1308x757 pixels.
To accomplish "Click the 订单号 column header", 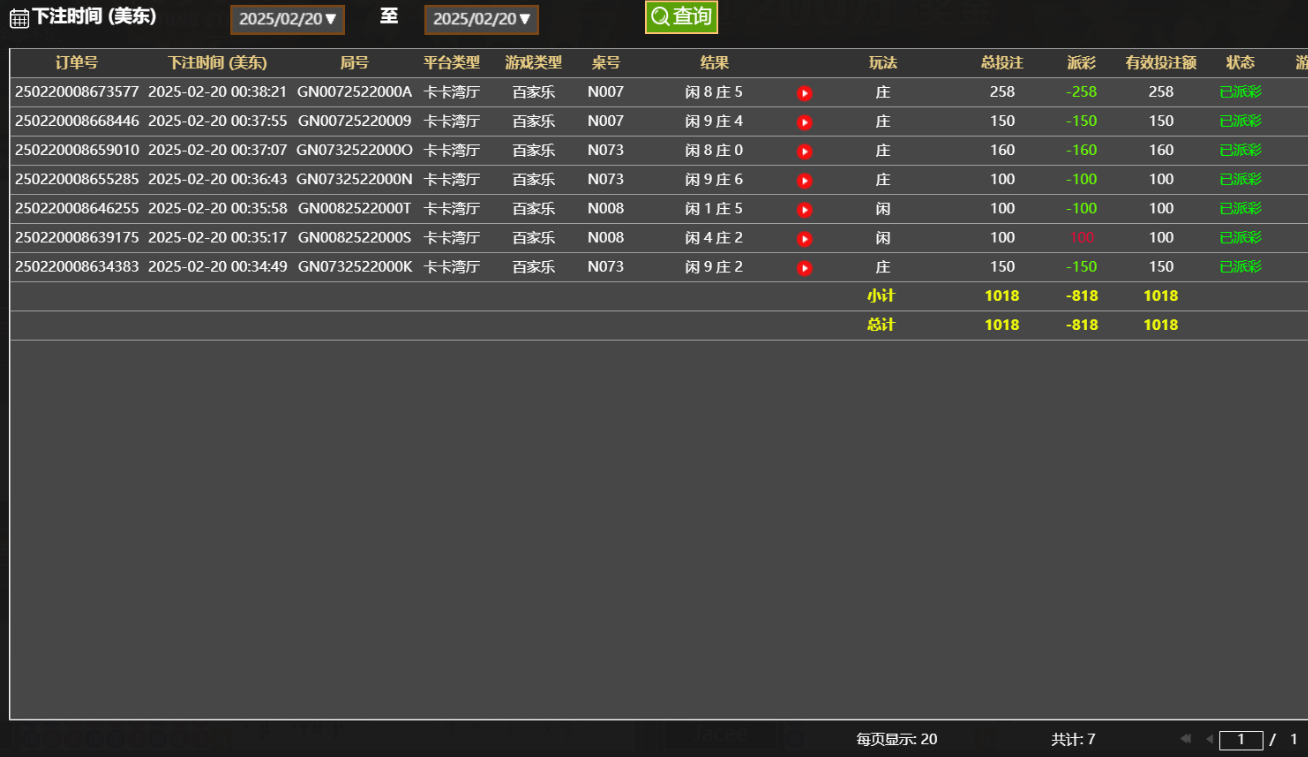I will pyautogui.click(x=76, y=63).
